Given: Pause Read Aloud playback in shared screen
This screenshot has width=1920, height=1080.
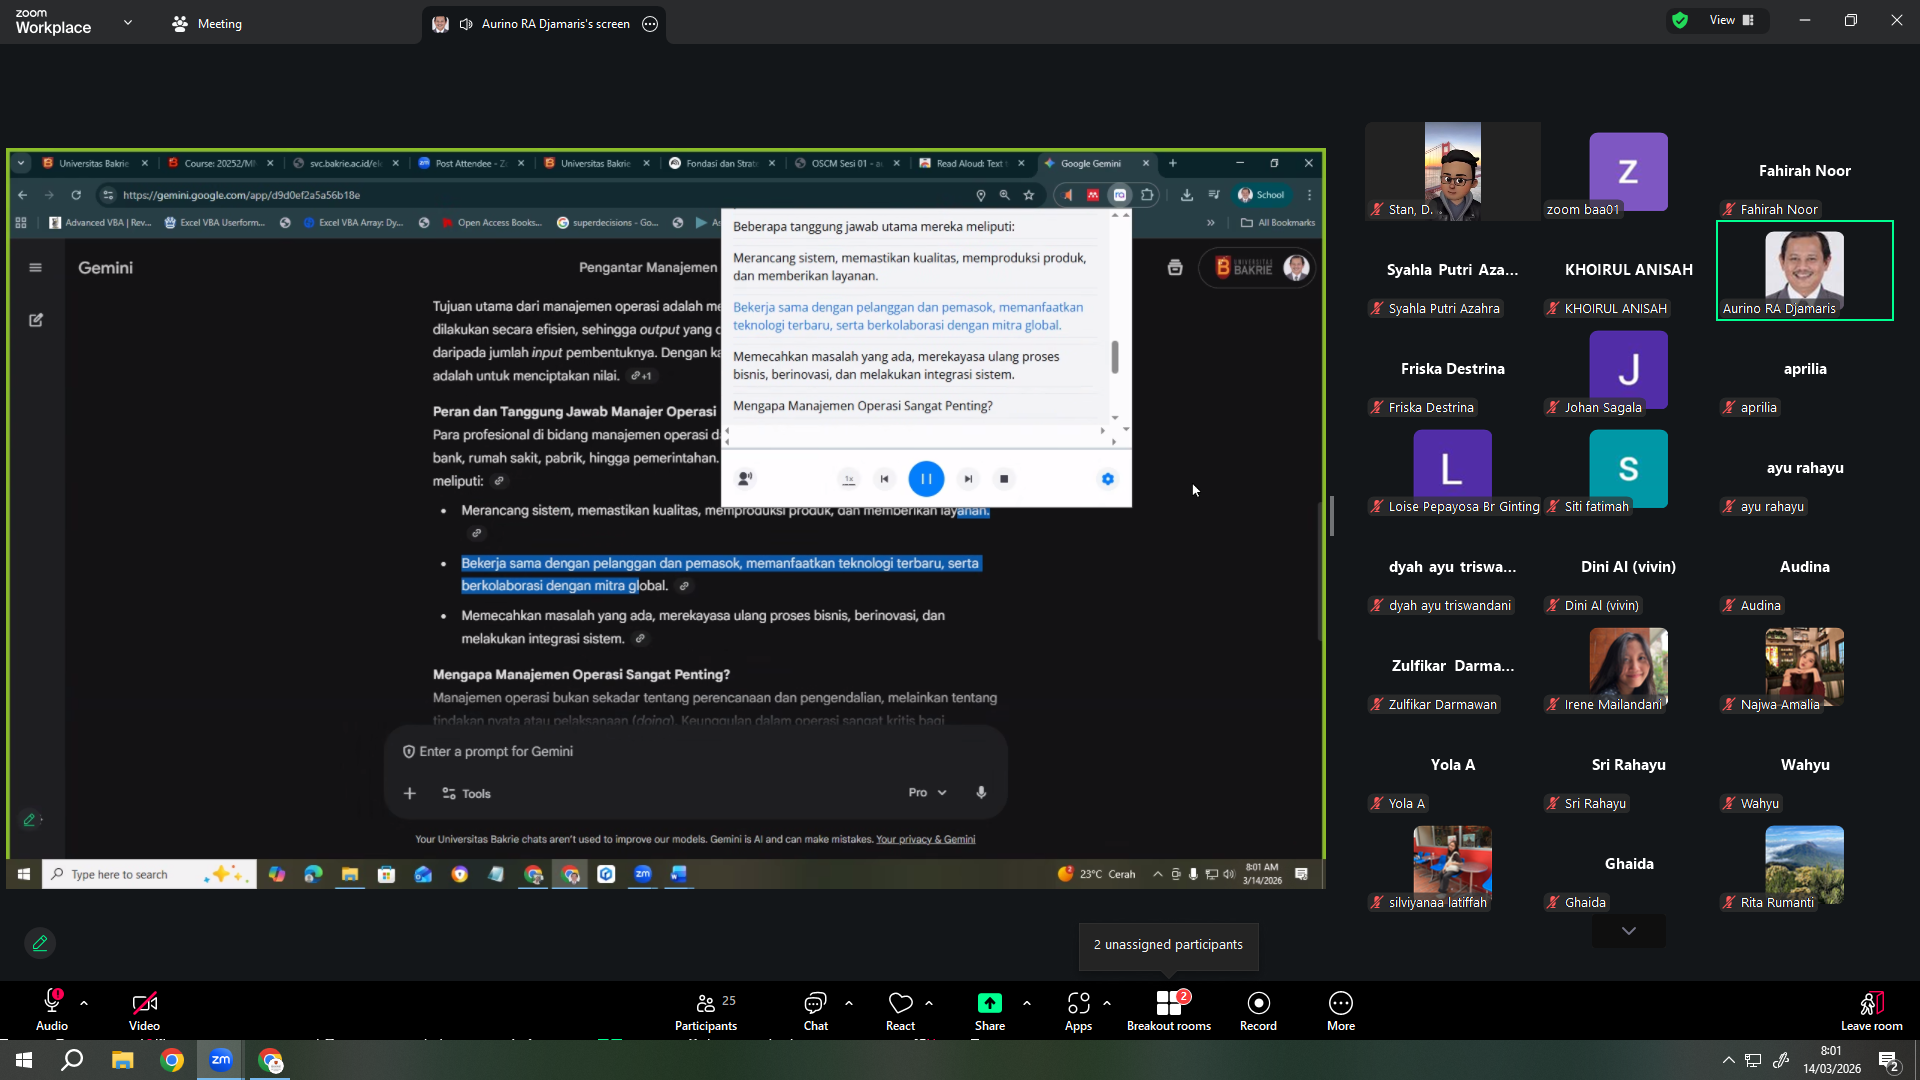Looking at the screenshot, I should coord(926,479).
